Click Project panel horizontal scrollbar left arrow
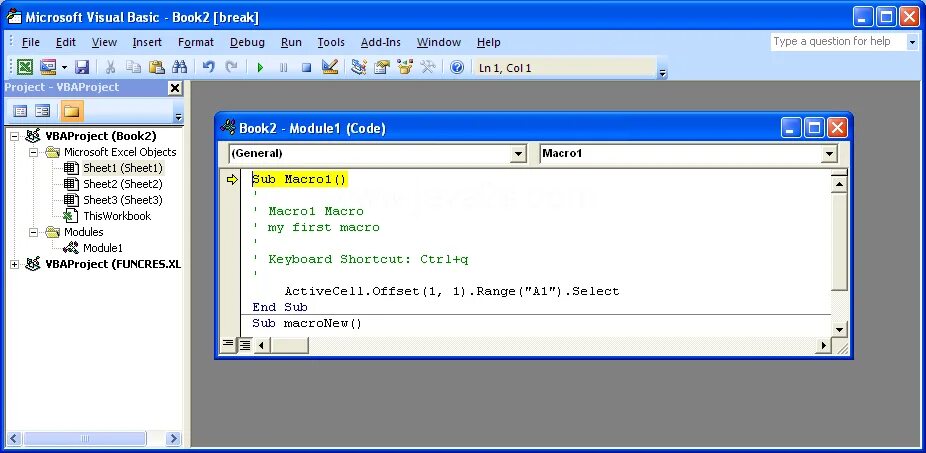 [15, 438]
